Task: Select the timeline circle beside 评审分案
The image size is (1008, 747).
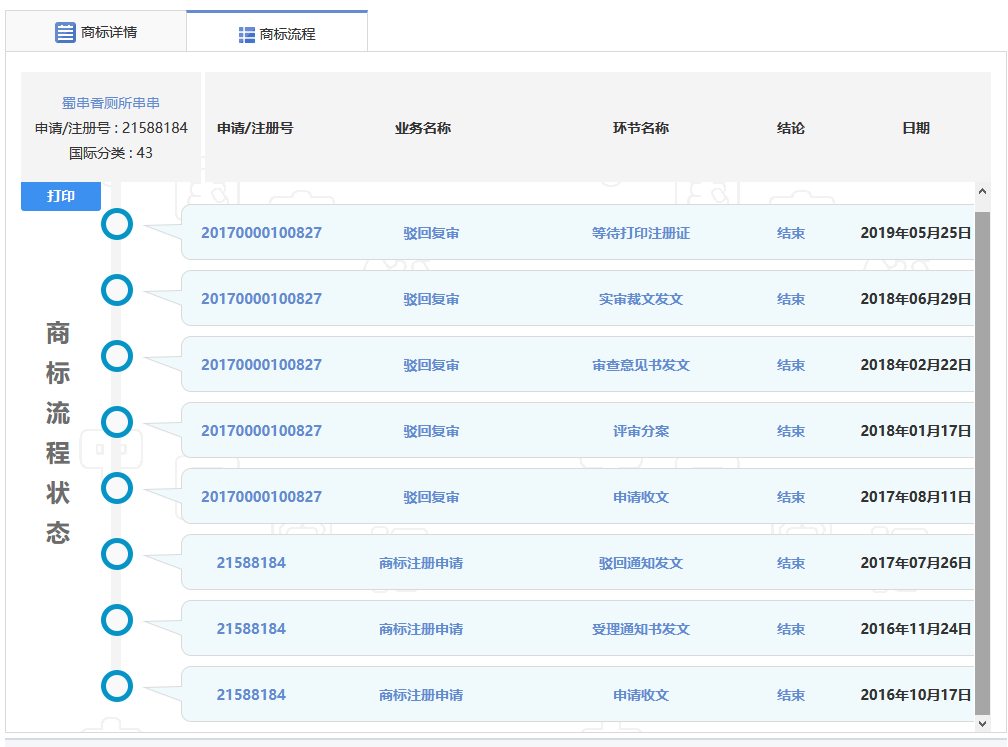Action: pyautogui.click(x=117, y=422)
